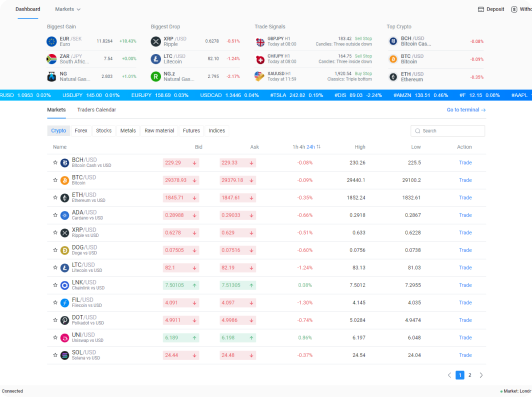Open the Markets dropdown in top navigation

coord(68,9)
